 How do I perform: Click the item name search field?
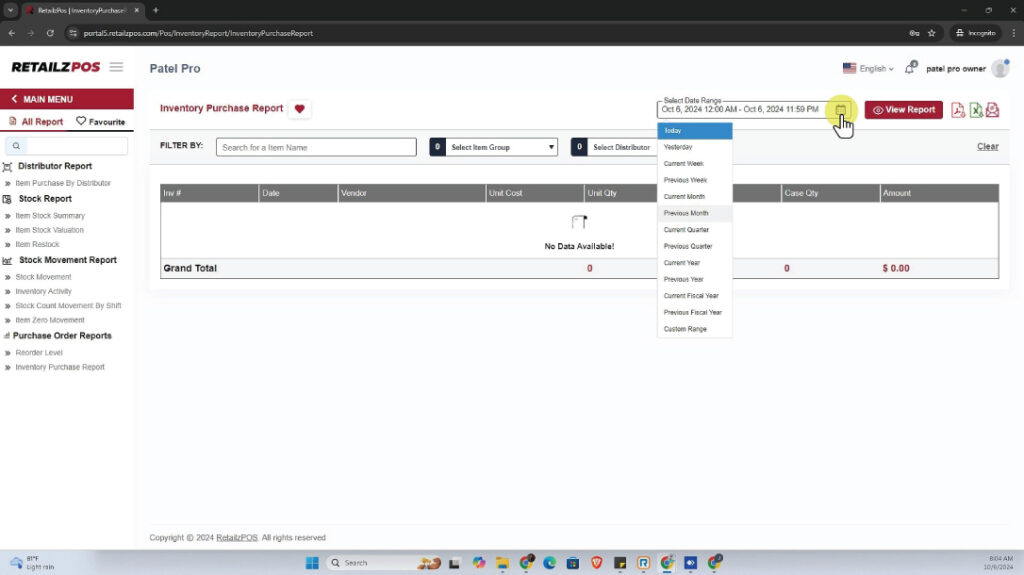[x=316, y=147]
